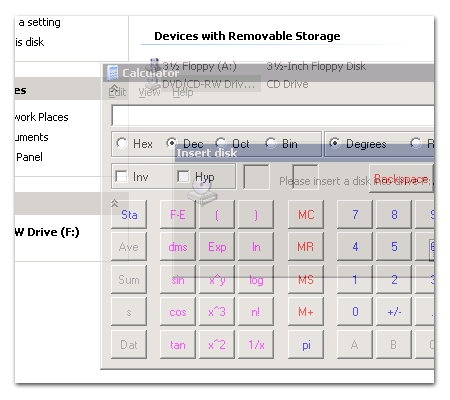Click the Sta button
The image size is (450, 400).
[x=129, y=214]
